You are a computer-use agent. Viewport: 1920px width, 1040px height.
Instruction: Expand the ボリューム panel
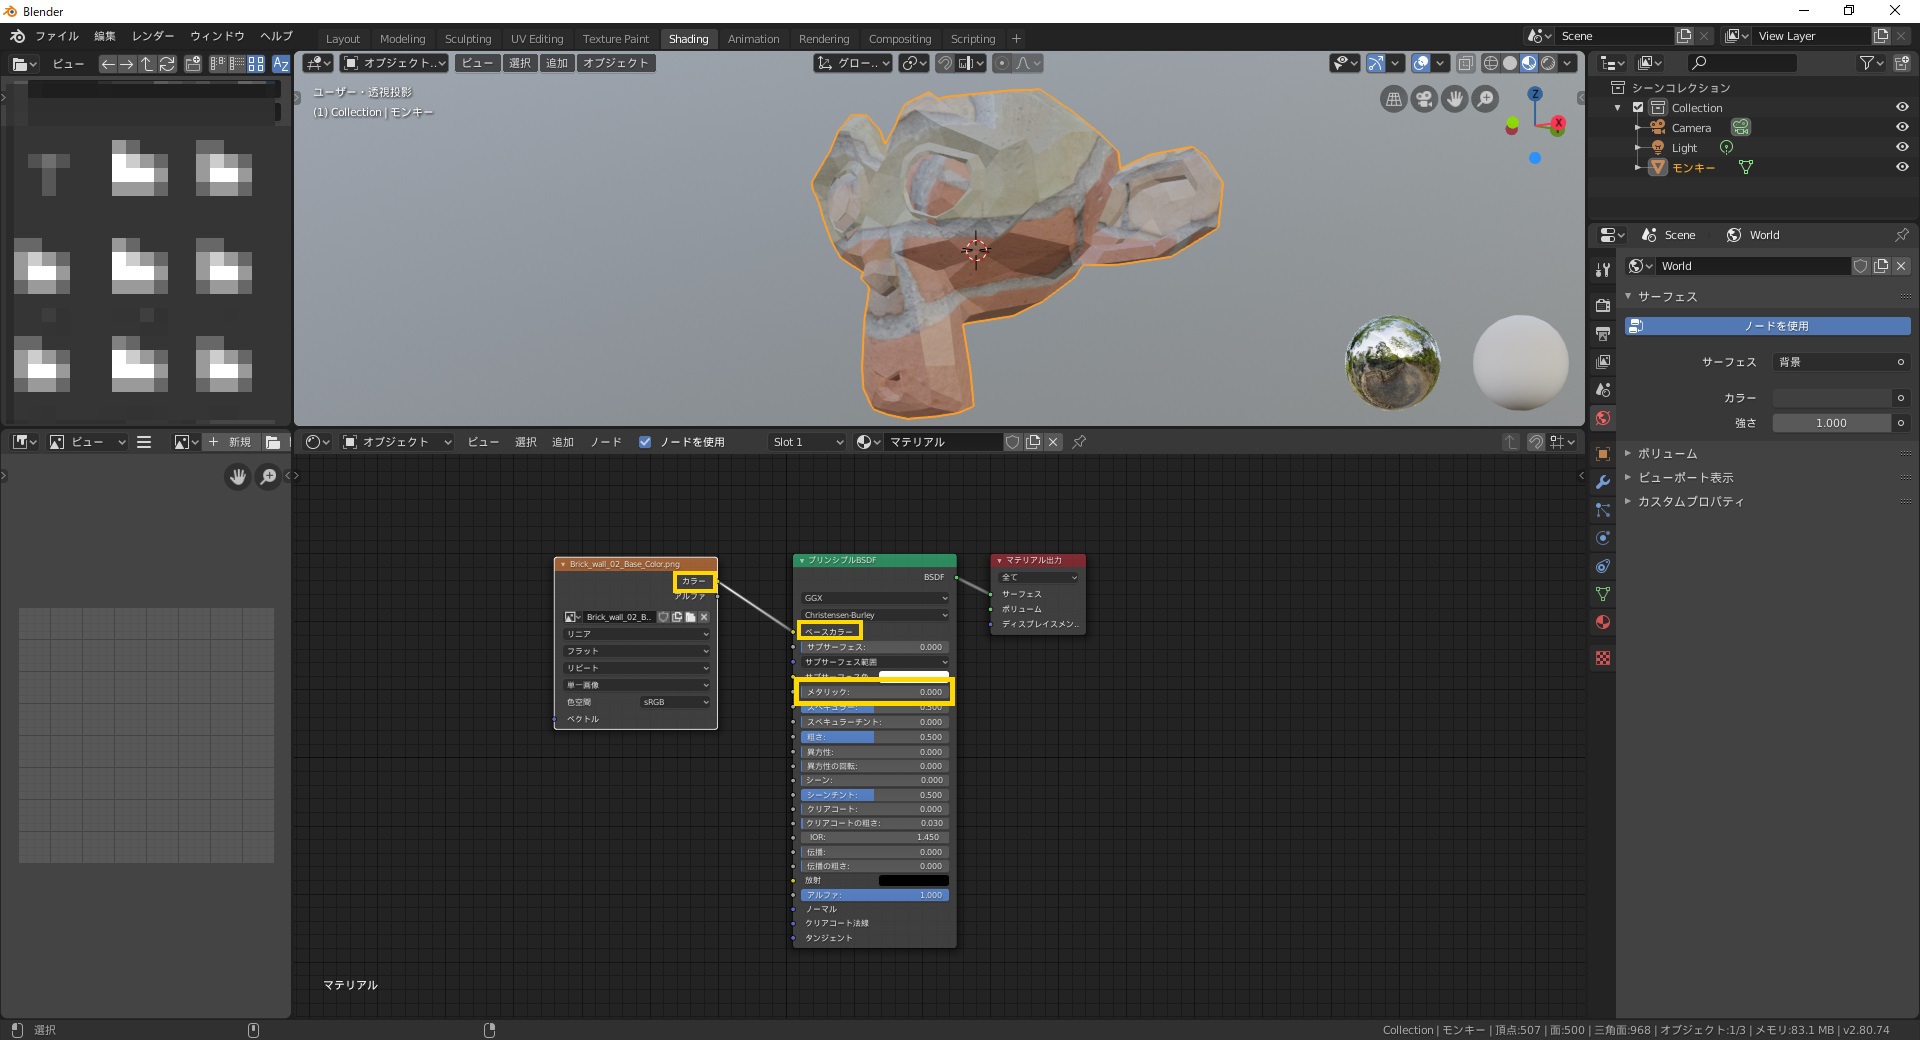[1666, 453]
